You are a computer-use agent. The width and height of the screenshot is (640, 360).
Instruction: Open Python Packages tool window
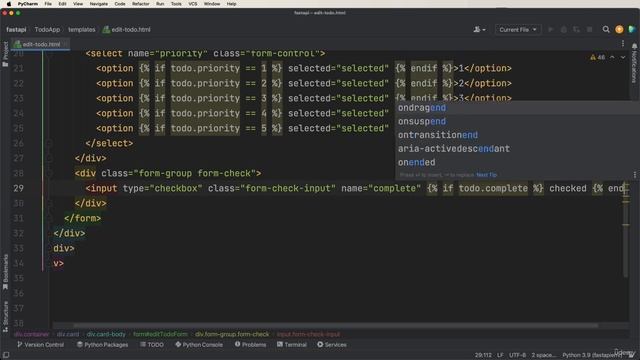point(102,345)
